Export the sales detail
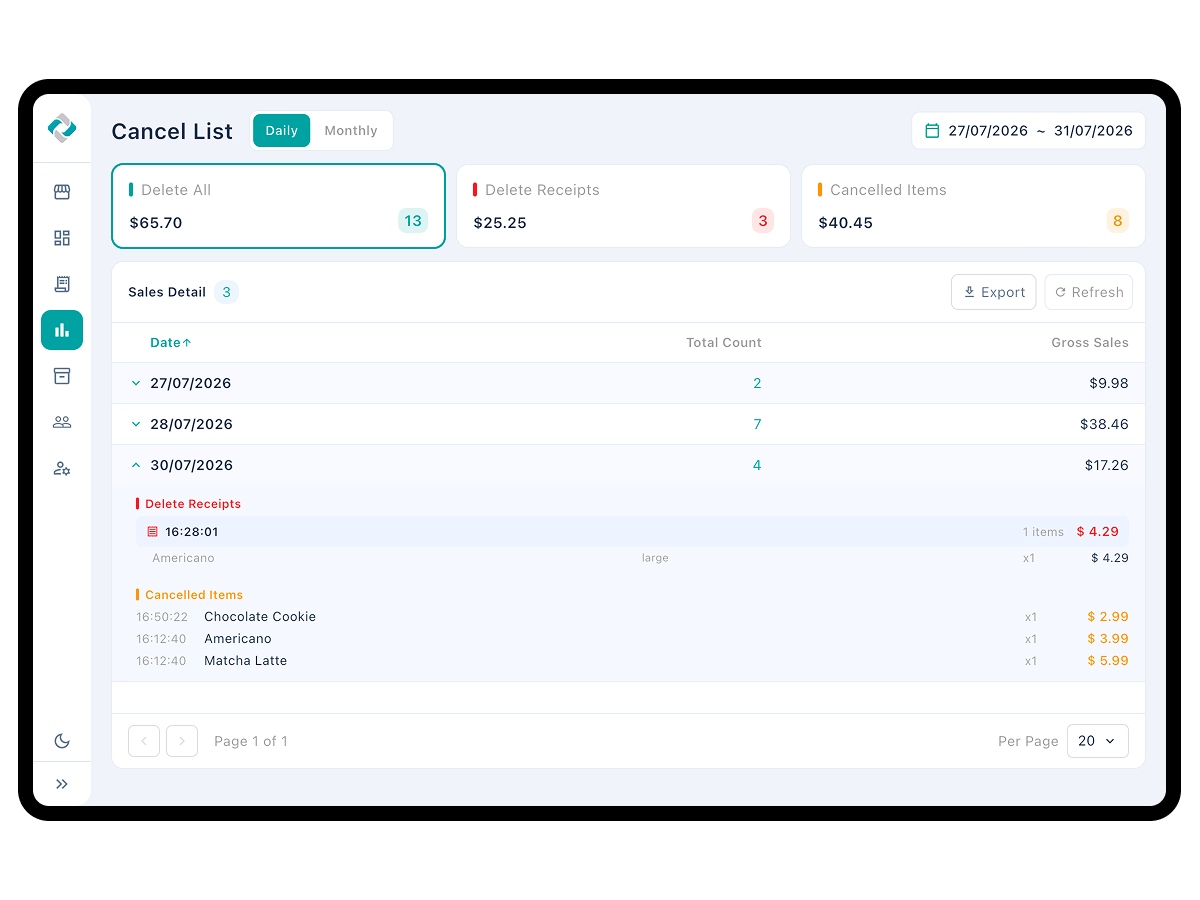 pos(994,292)
